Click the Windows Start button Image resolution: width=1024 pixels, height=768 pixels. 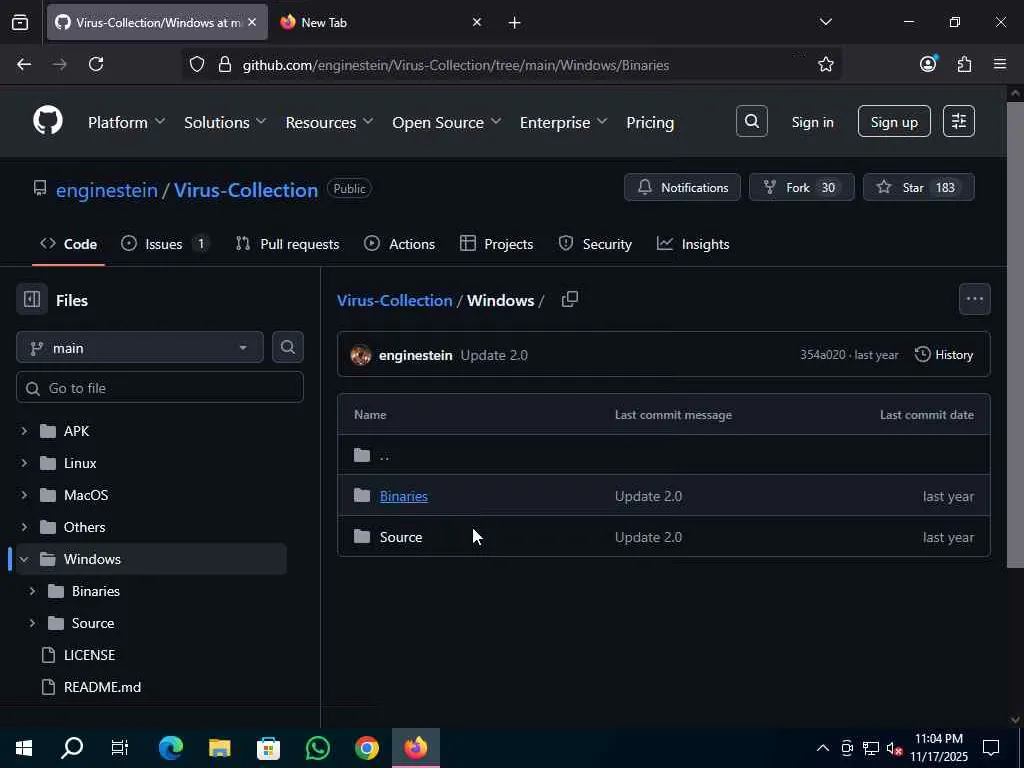[x=24, y=748]
